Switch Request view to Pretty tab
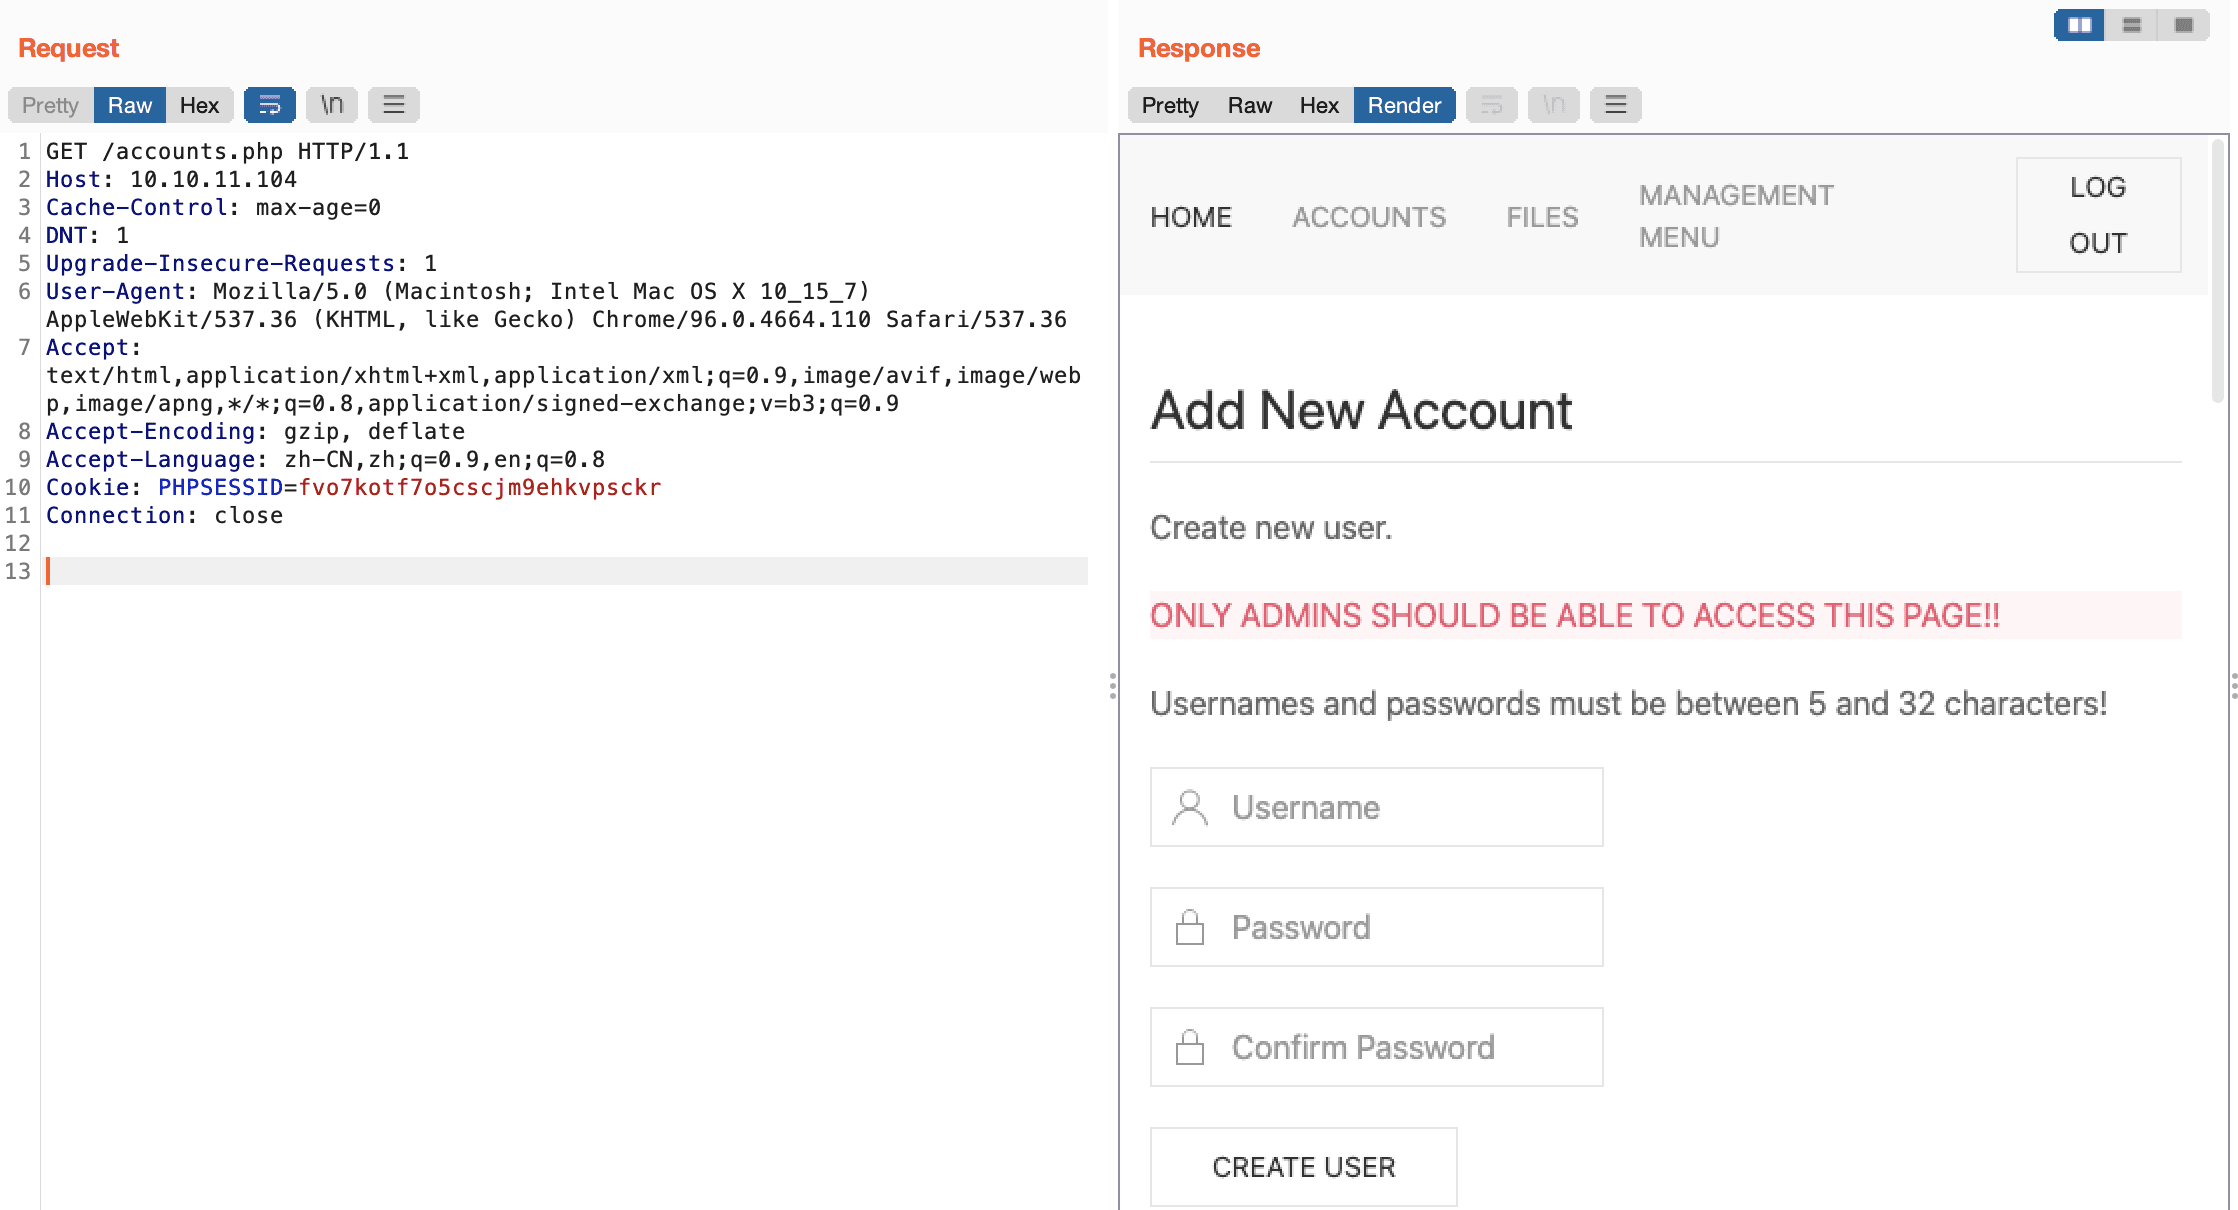Viewport: 2238px width, 1210px height. (50, 105)
